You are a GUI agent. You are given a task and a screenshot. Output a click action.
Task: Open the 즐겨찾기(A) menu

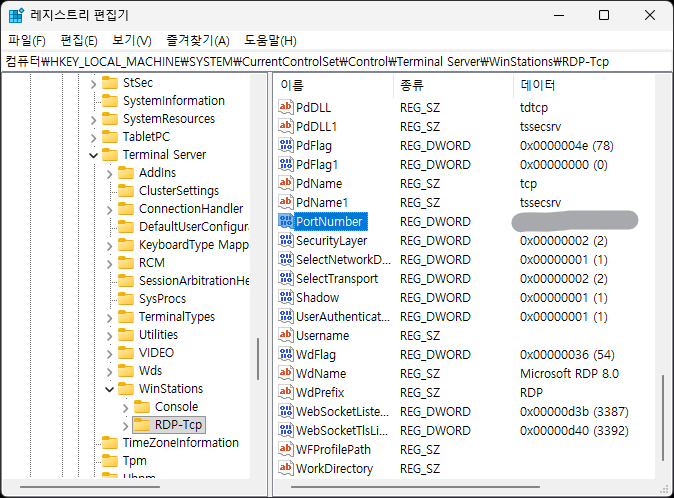(197, 41)
